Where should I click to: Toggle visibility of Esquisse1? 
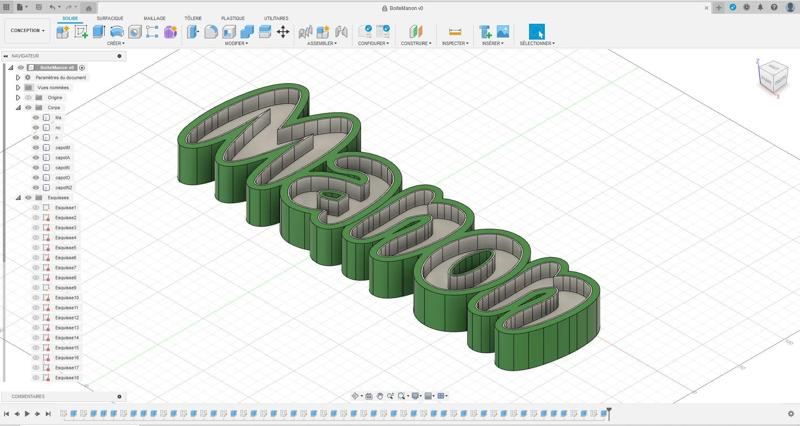pyautogui.click(x=36, y=208)
